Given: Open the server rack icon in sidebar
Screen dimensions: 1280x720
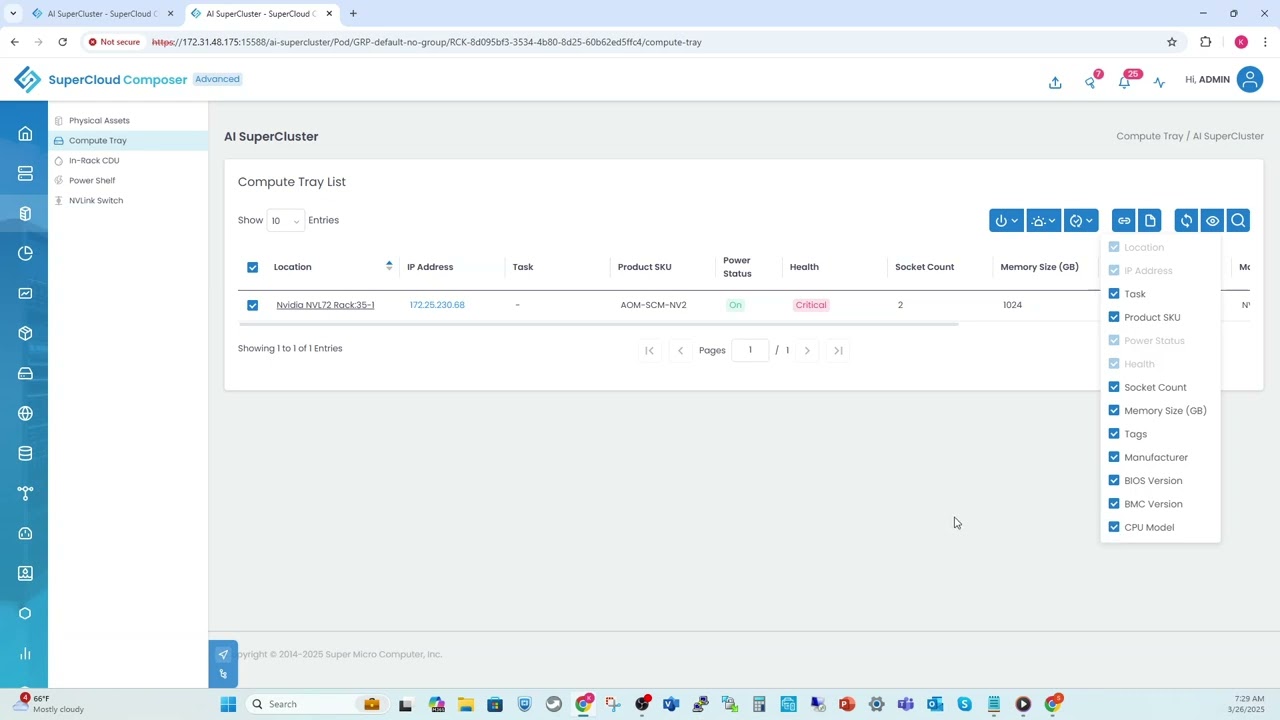Looking at the screenshot, I should coord(25,174).
